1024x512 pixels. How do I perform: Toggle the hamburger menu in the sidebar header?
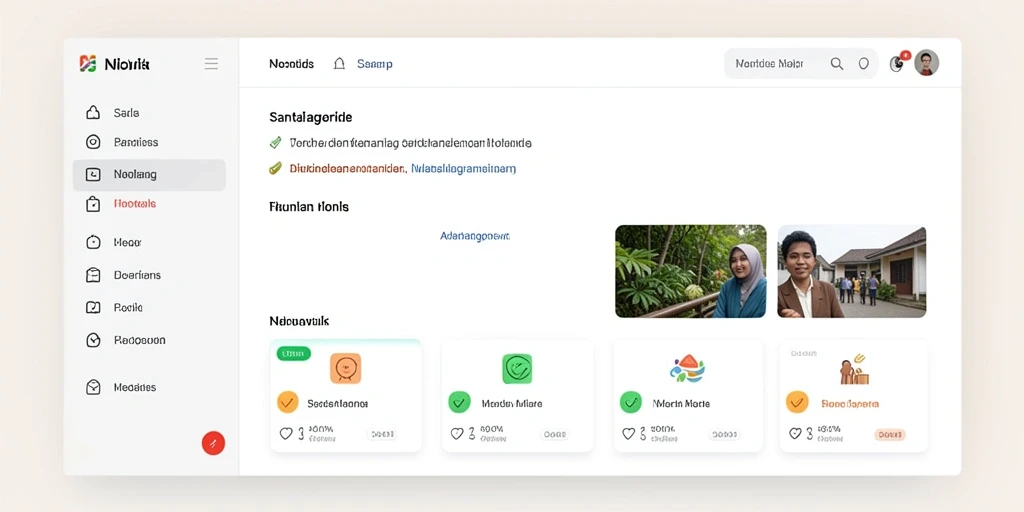pyautogui.click(x=211, y=63)
